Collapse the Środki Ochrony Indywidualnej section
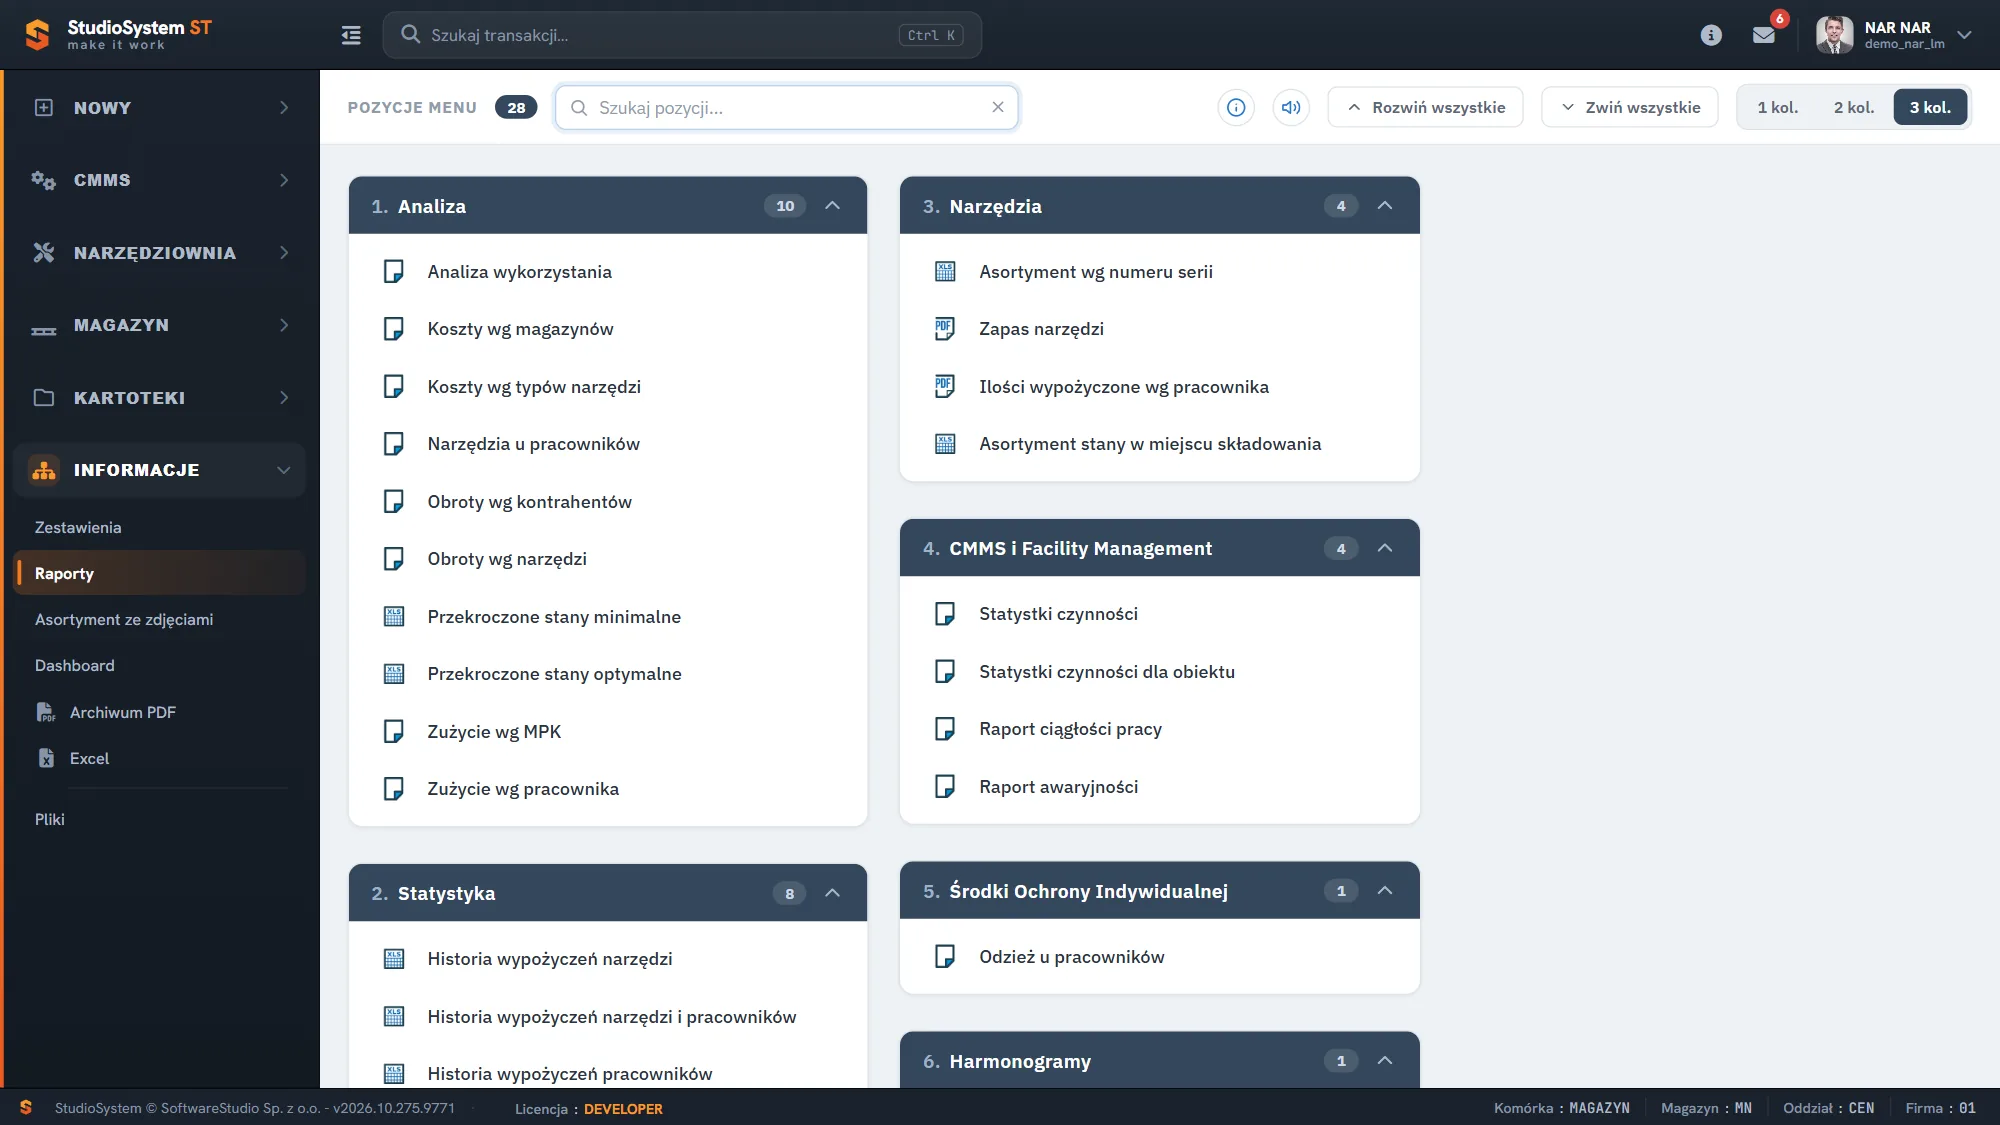This screenshot has height=1125, width=2000. coord(1385,891)
